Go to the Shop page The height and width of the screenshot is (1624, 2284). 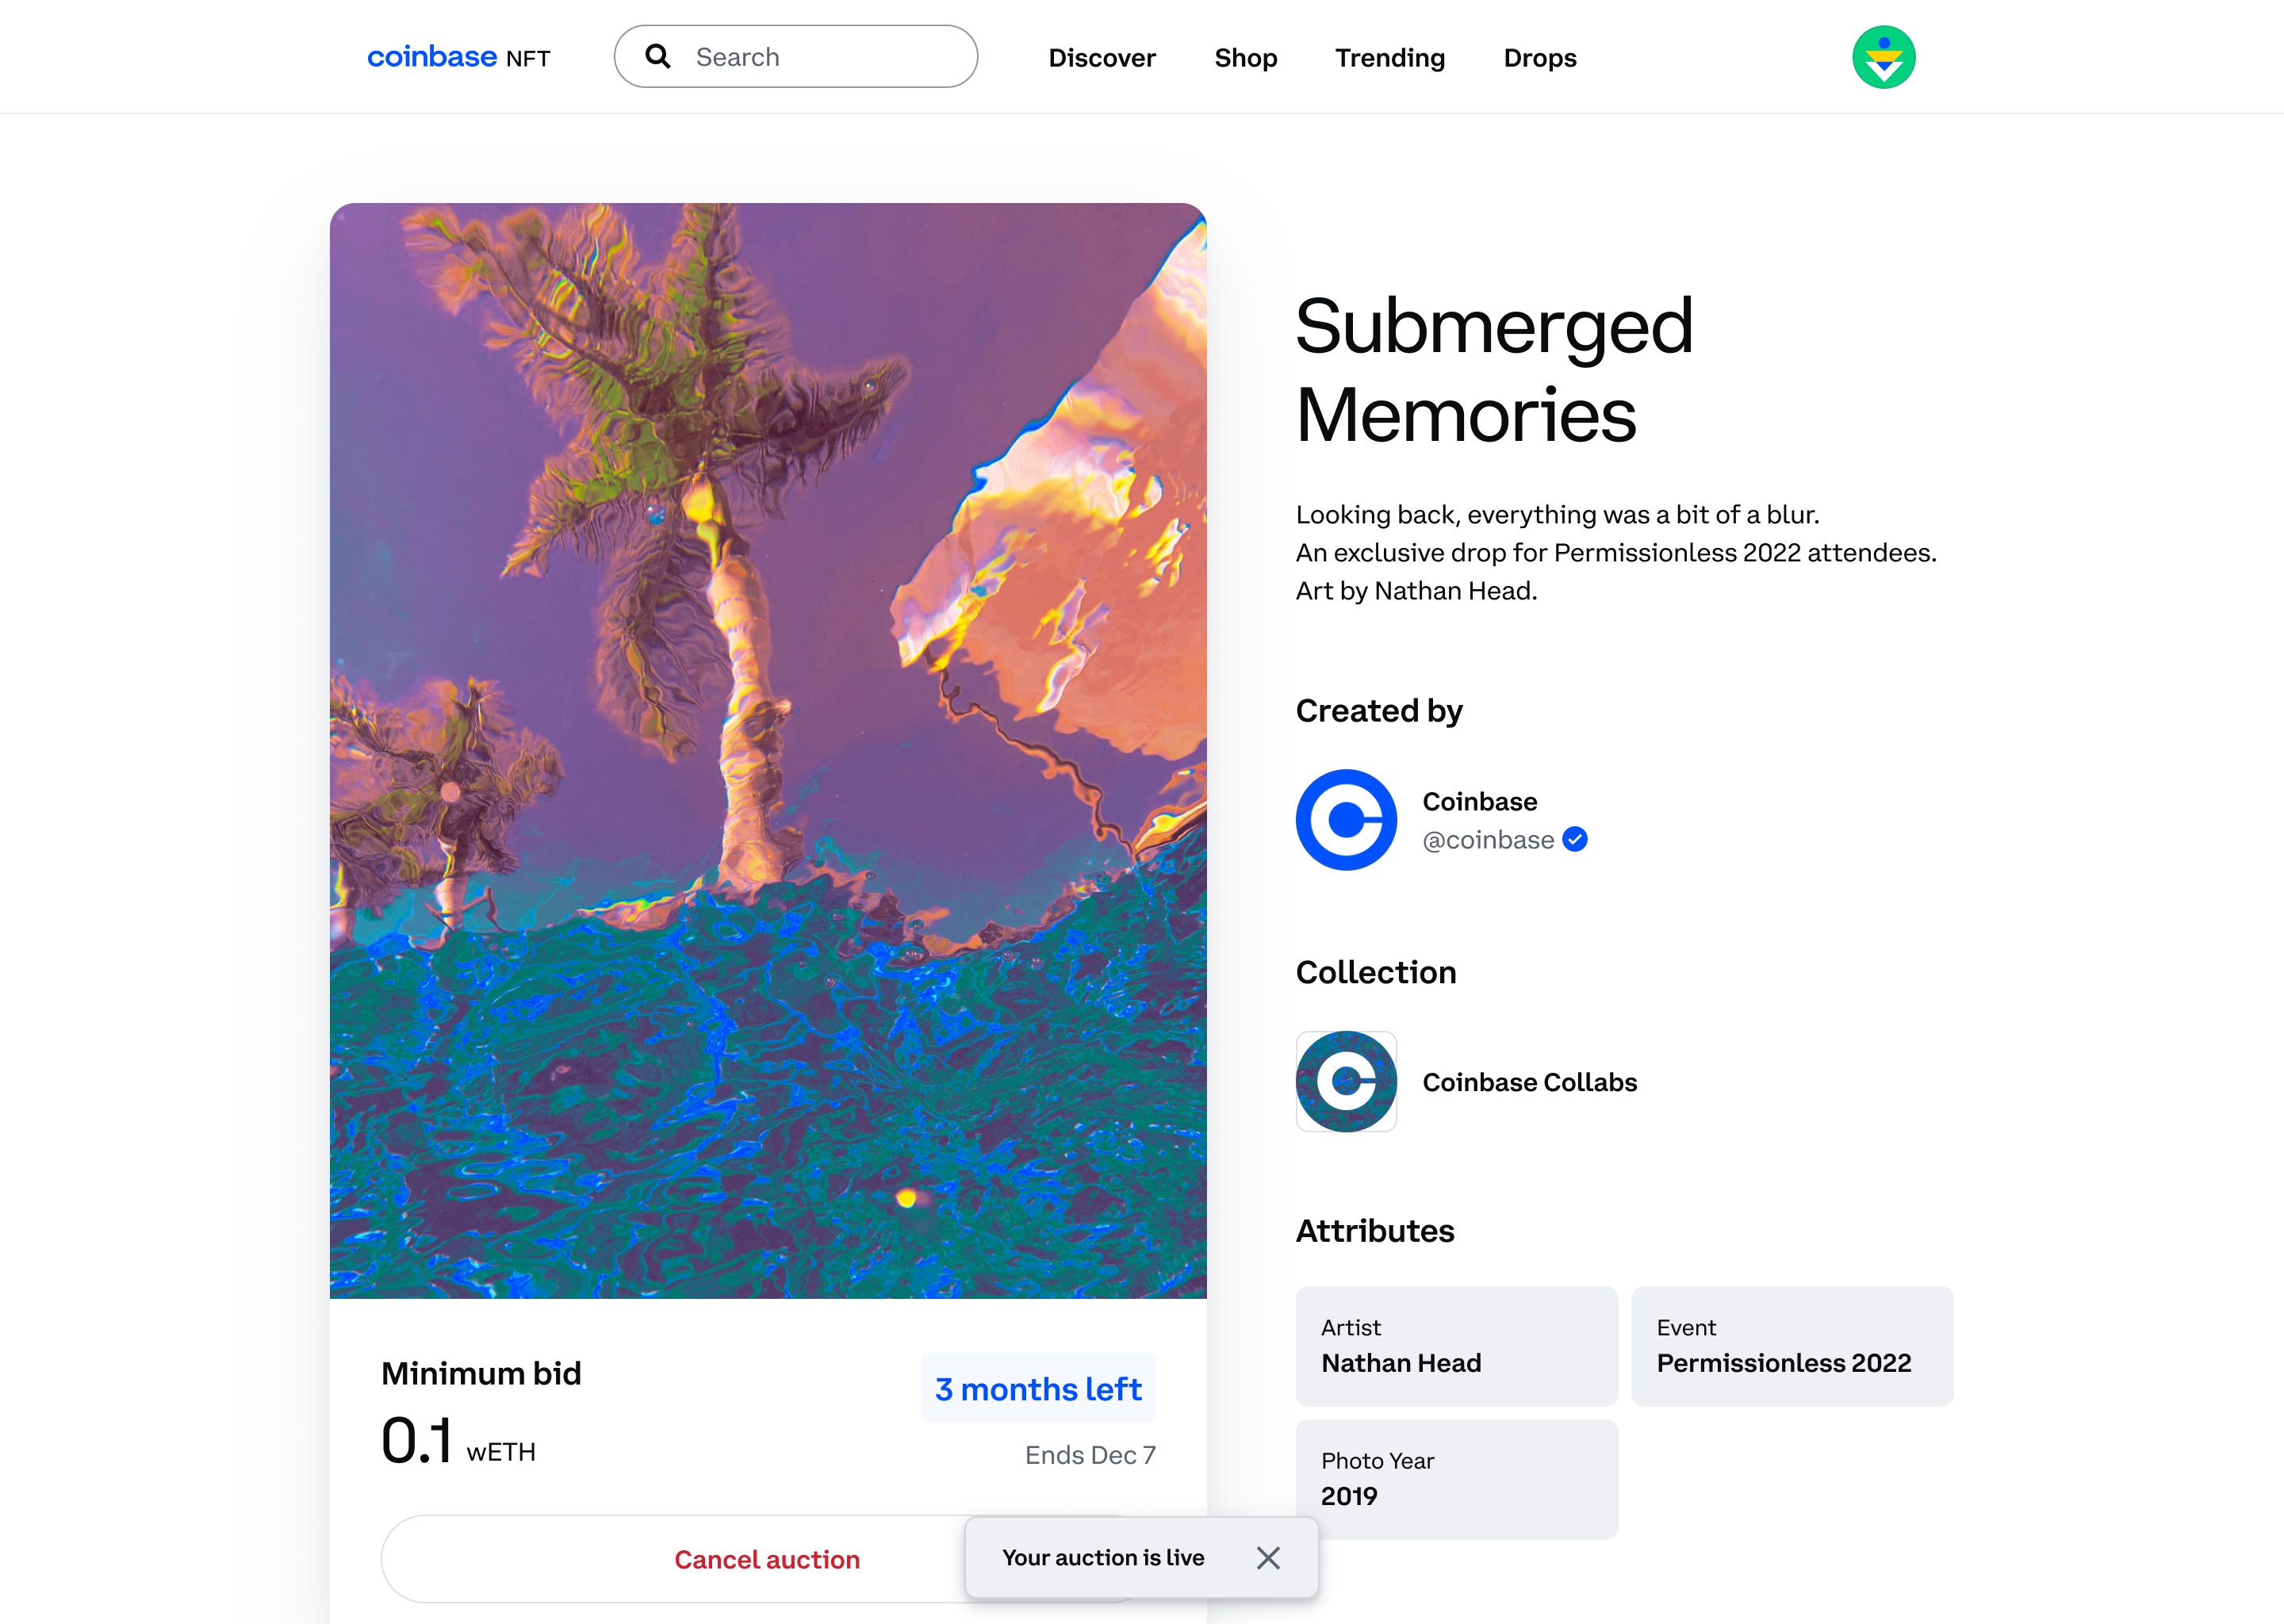(x=1245, y=58)
